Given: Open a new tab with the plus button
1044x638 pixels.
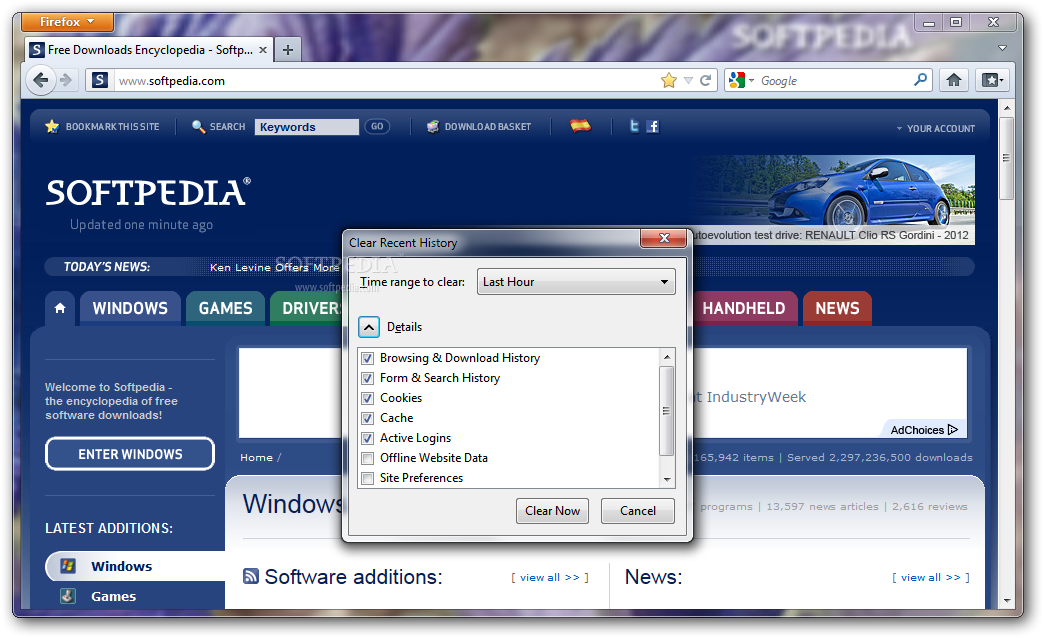Looking at the screenshot, I should pos(288,50).
